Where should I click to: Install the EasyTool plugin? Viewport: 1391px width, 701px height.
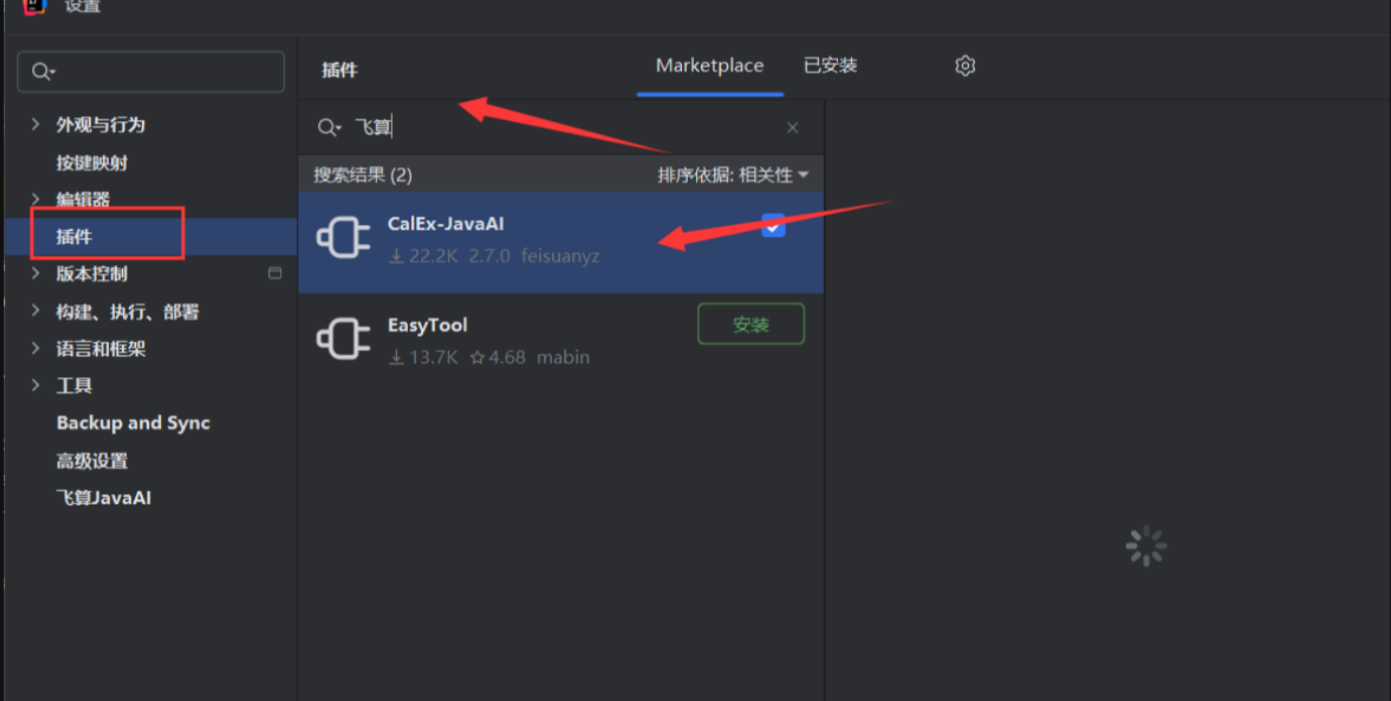[x=751, y=324]
